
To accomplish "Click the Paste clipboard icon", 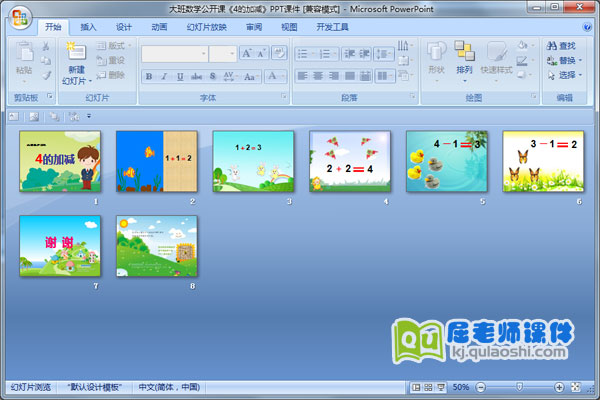I will (24, 52).
